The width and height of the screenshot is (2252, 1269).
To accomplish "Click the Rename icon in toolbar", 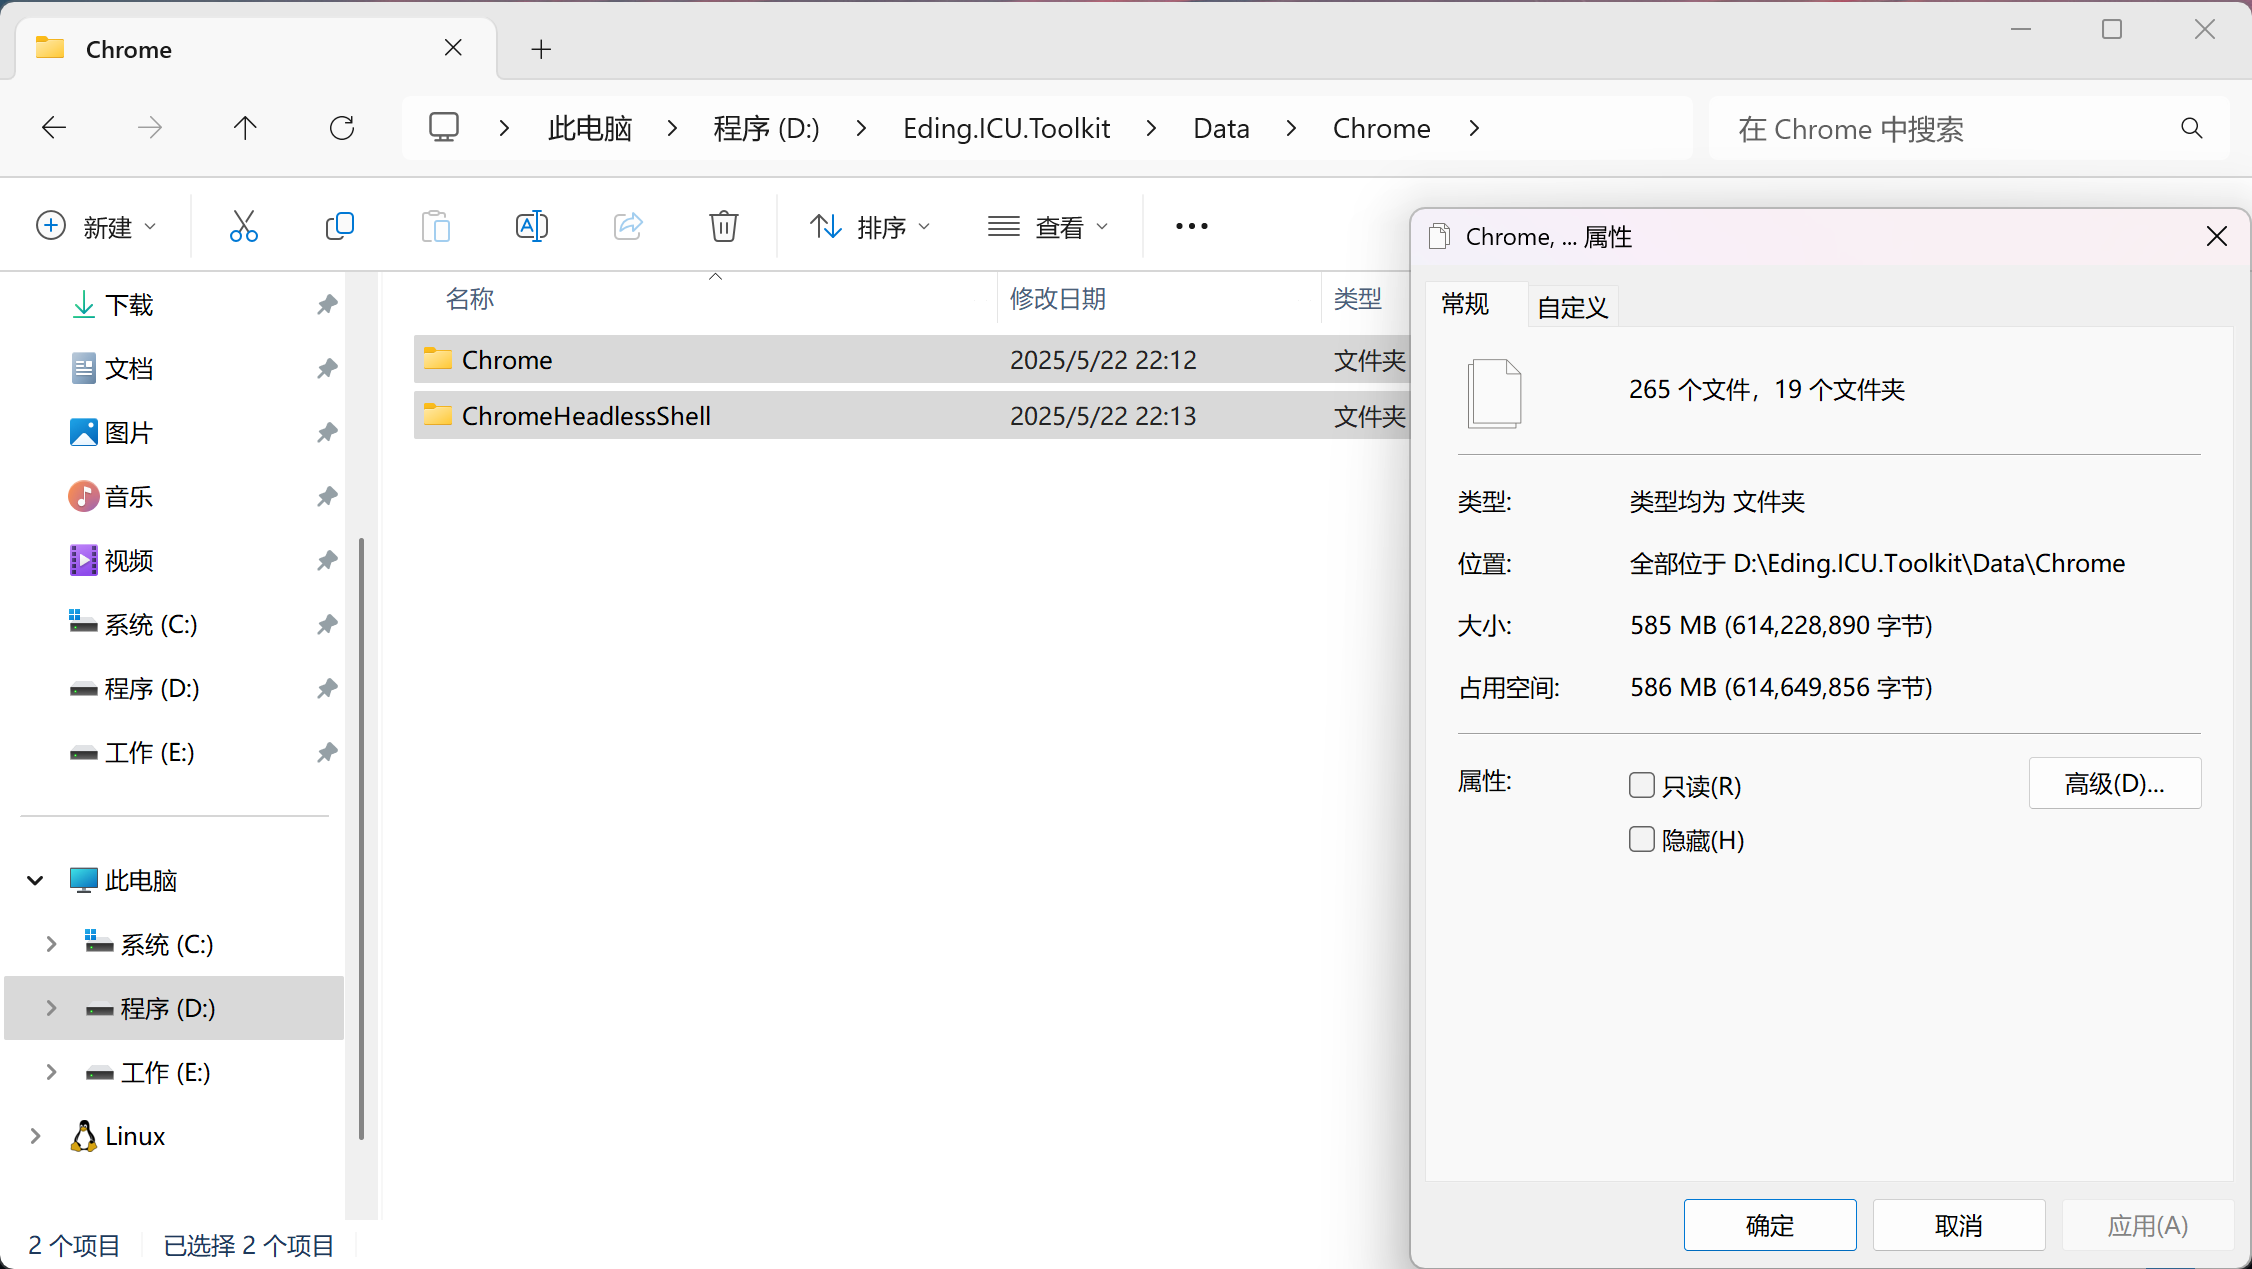I will [x=532, y=227].
